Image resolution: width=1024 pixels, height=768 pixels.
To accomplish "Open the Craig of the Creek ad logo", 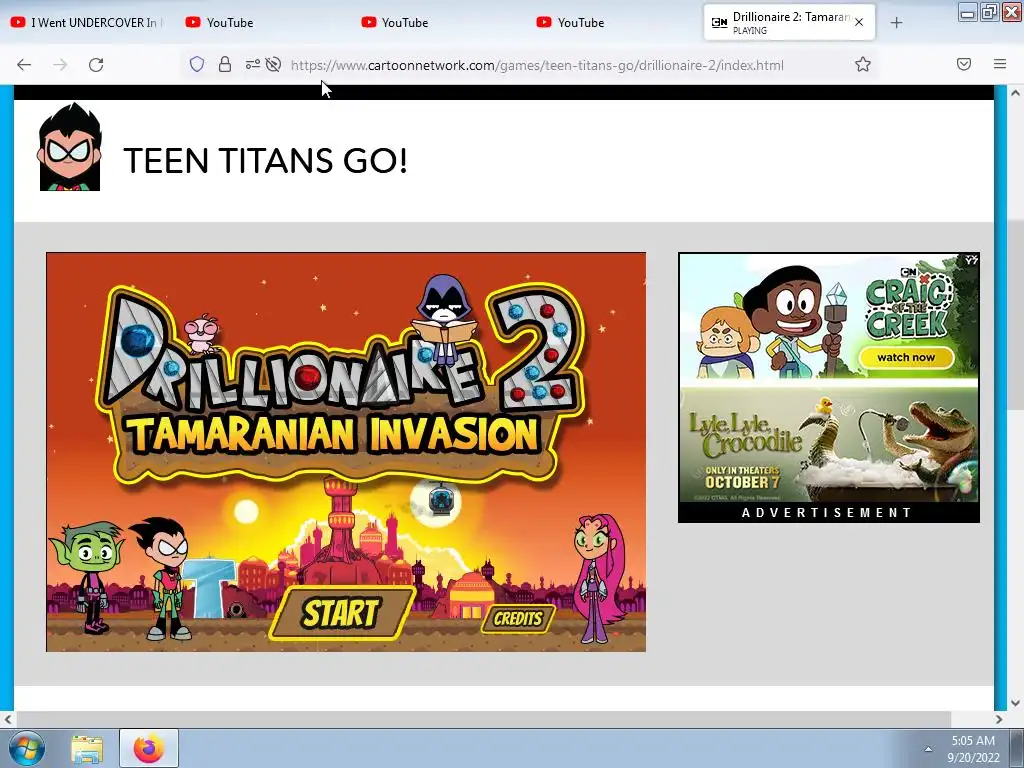I will click(908, 304).
